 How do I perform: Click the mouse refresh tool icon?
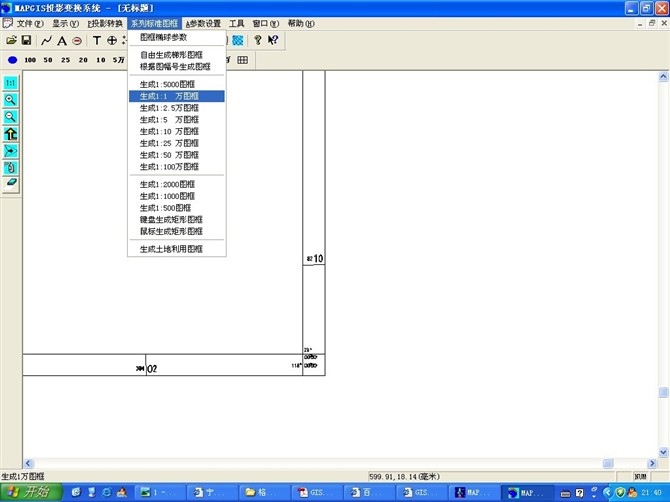coord(11,167)
